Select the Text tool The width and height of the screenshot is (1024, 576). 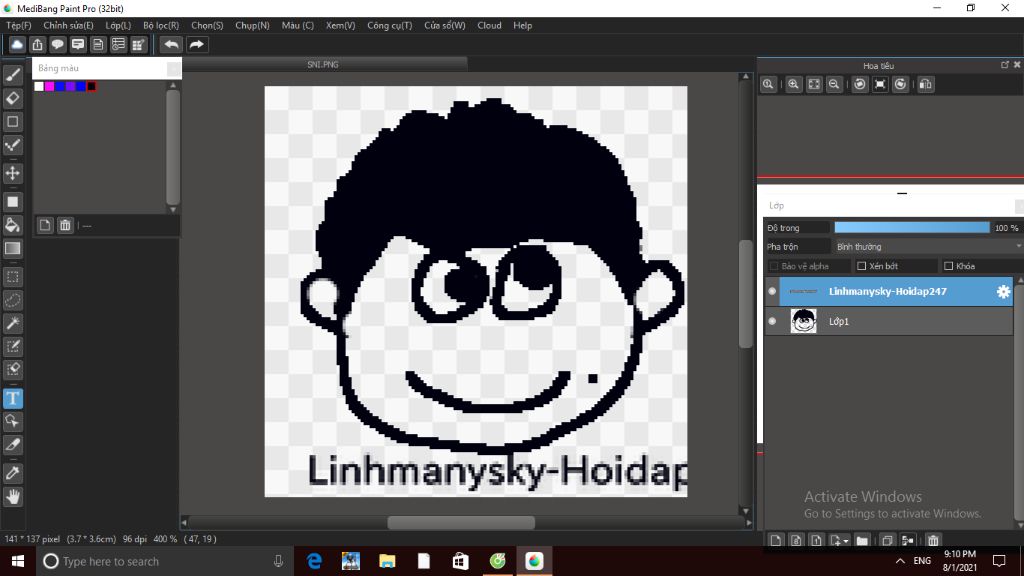tap(12, 398)
